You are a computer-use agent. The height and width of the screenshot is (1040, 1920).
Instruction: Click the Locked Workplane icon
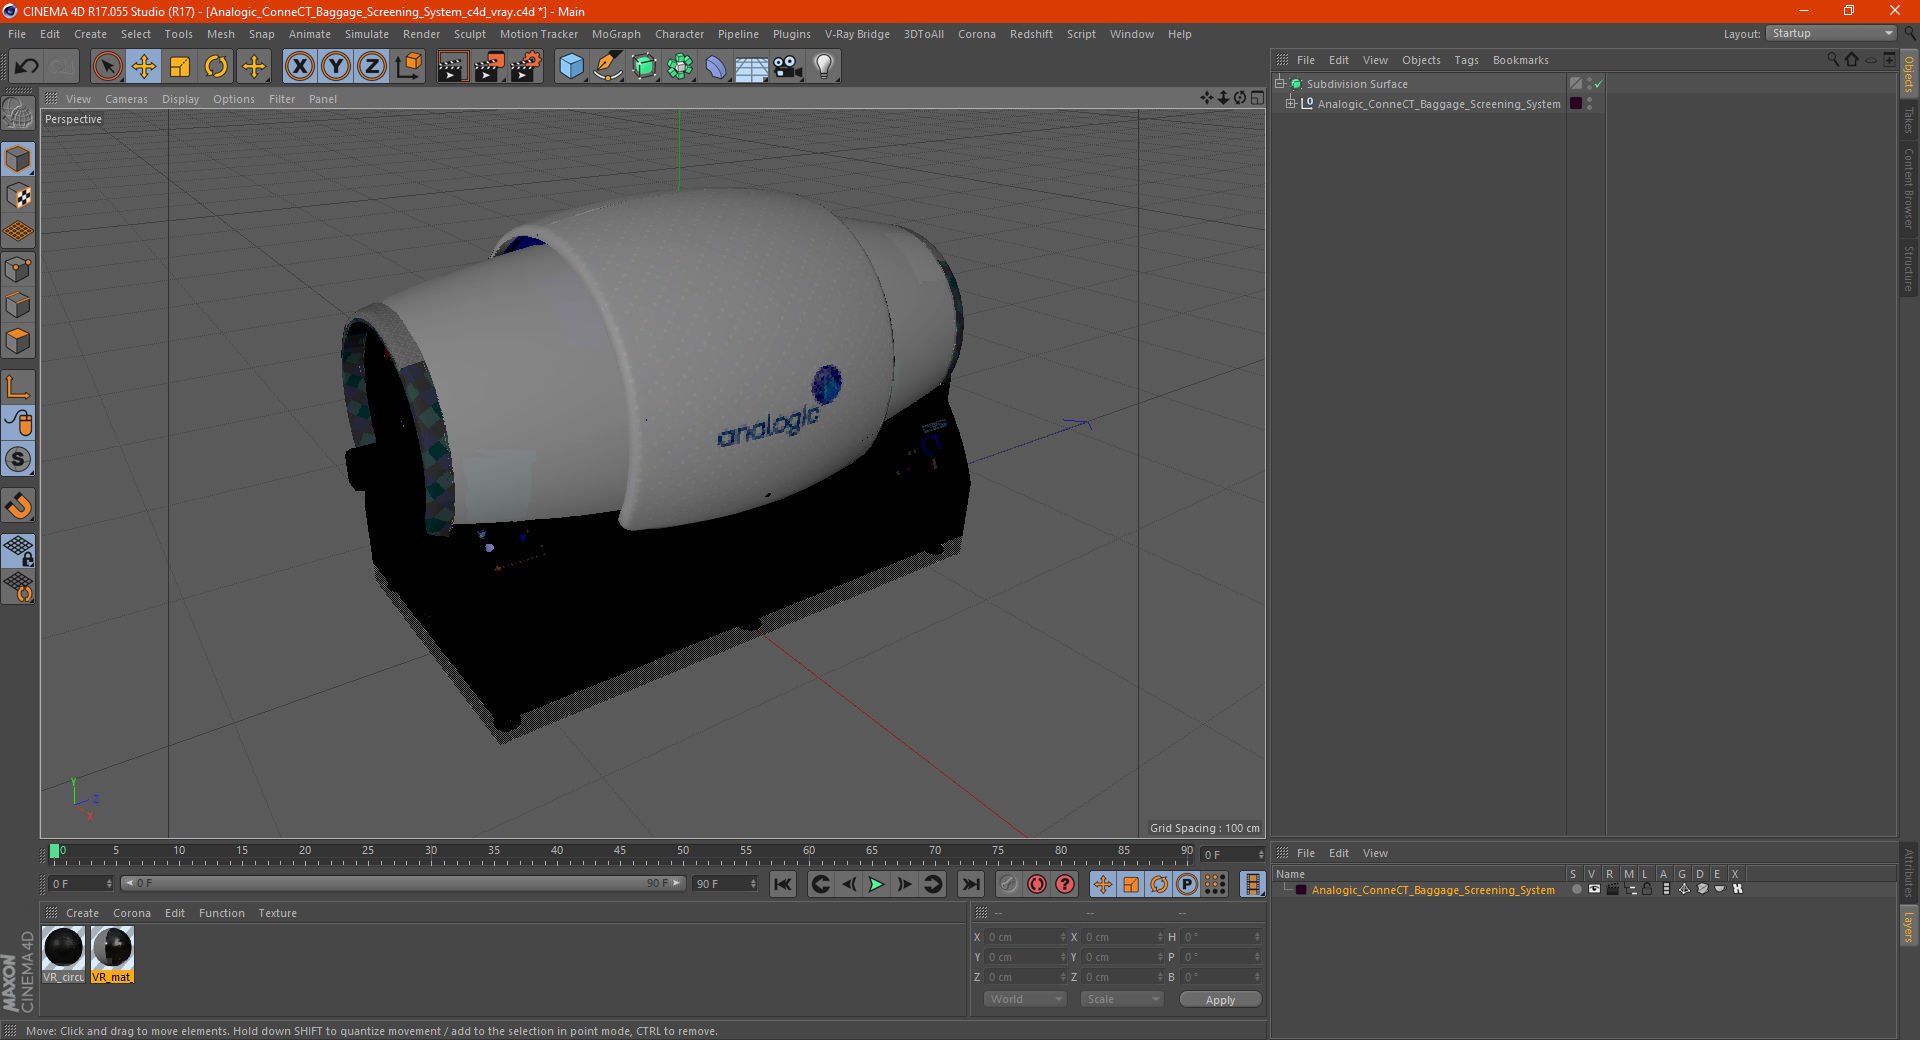pyautogui.click(x=19, y=551)
